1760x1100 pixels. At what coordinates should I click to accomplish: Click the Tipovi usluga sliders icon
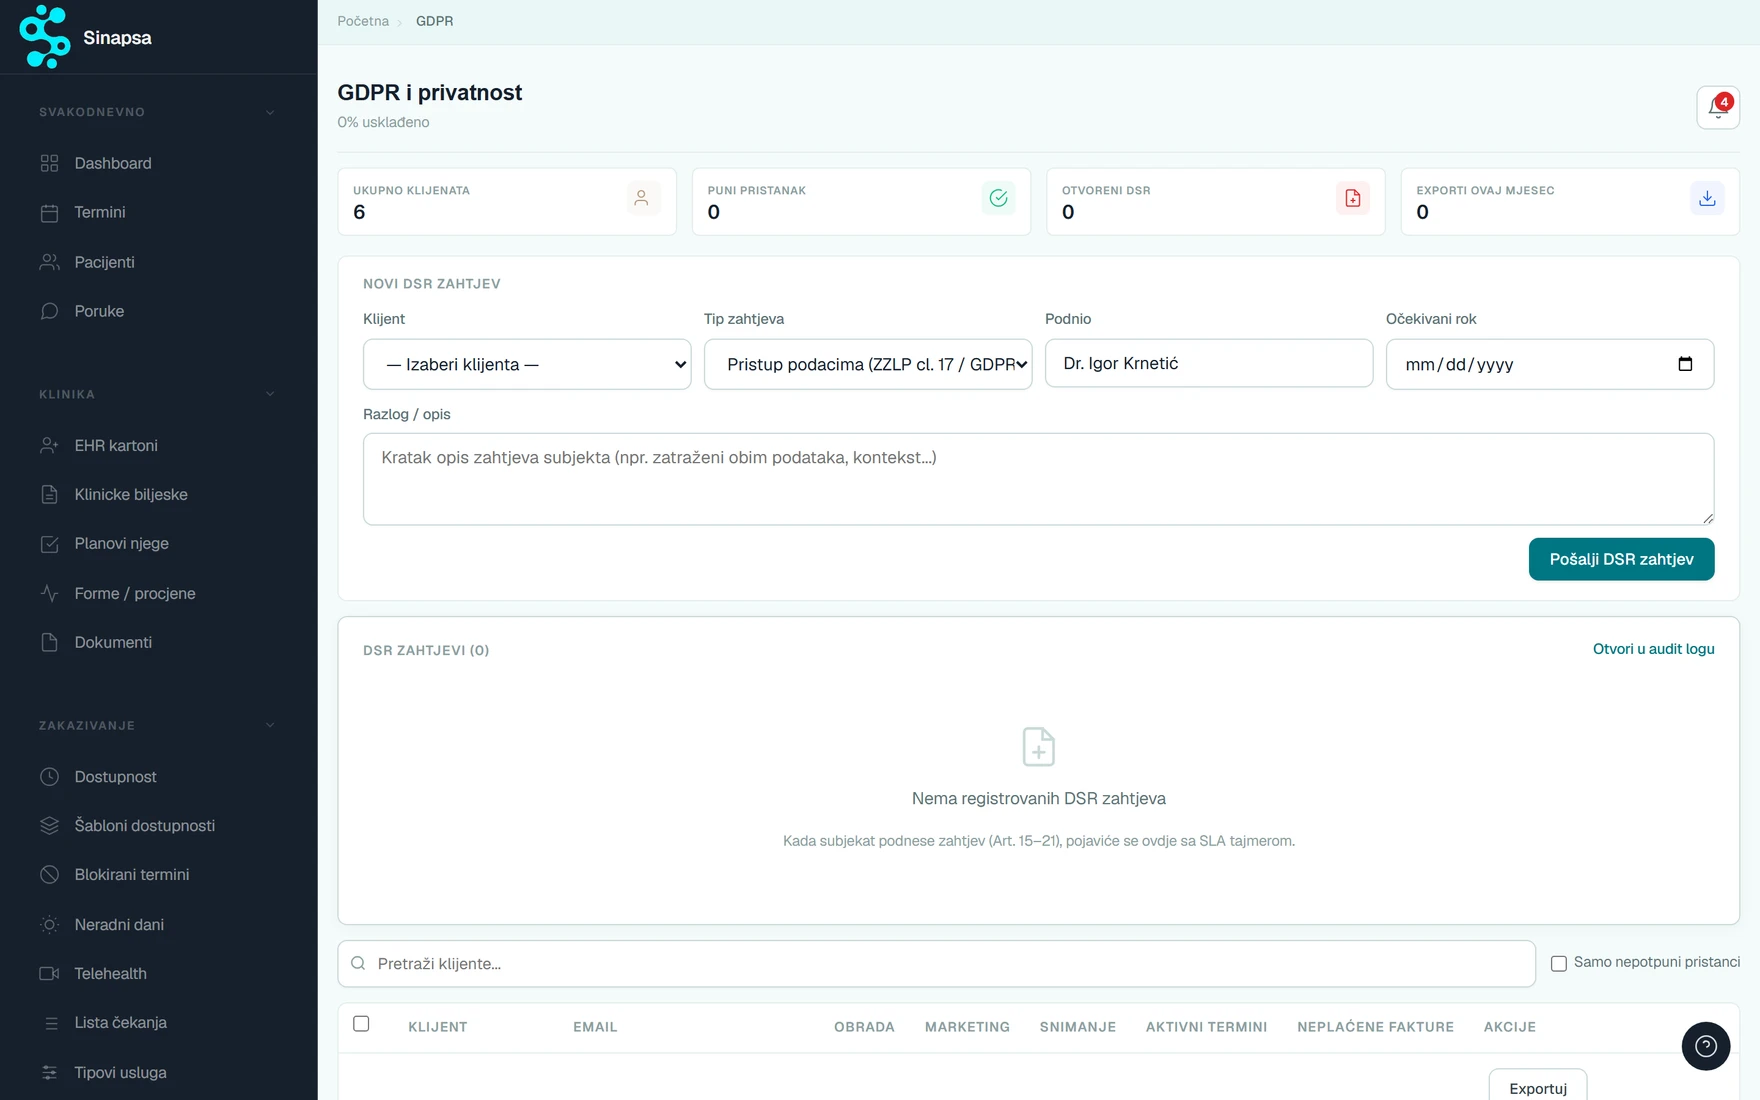point(49,1072)
